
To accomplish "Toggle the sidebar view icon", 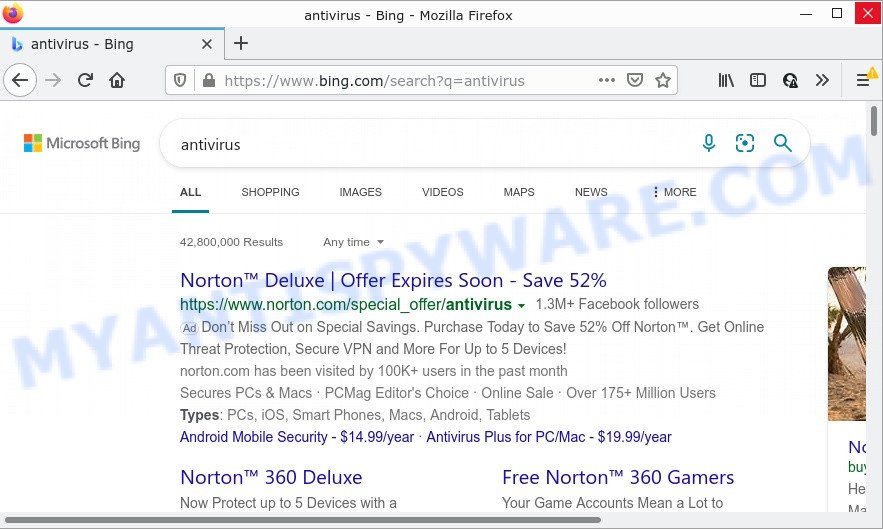I will click(x=758, y=81).
